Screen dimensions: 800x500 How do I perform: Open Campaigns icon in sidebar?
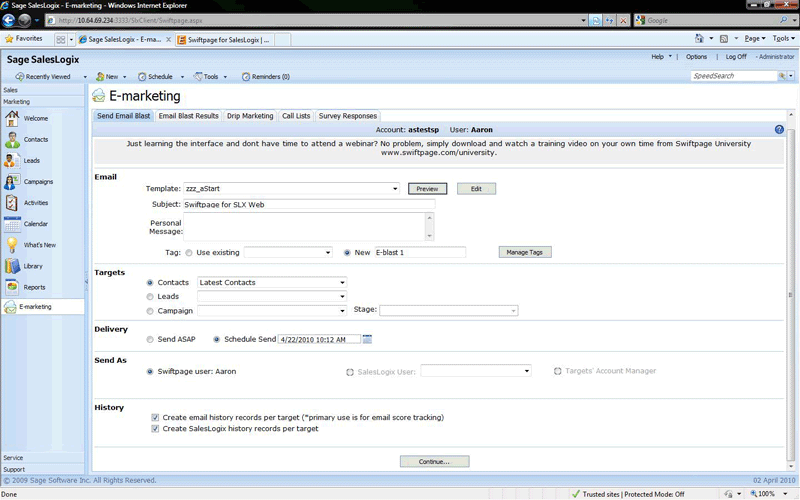coord(12,182)
